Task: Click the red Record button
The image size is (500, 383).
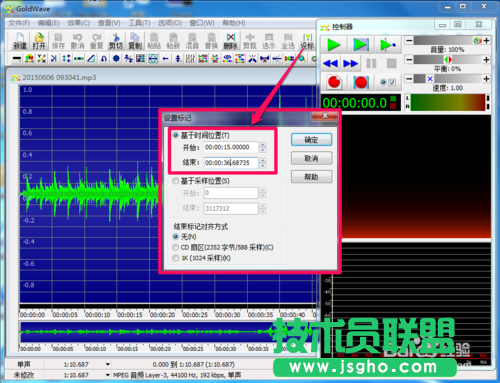Action: click(x=334, y=82)
